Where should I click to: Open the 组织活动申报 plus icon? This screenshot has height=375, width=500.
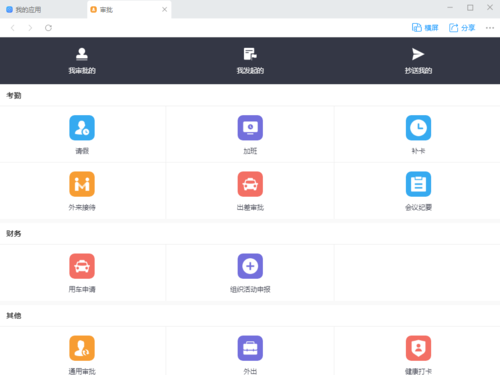(x=250, y=266)
